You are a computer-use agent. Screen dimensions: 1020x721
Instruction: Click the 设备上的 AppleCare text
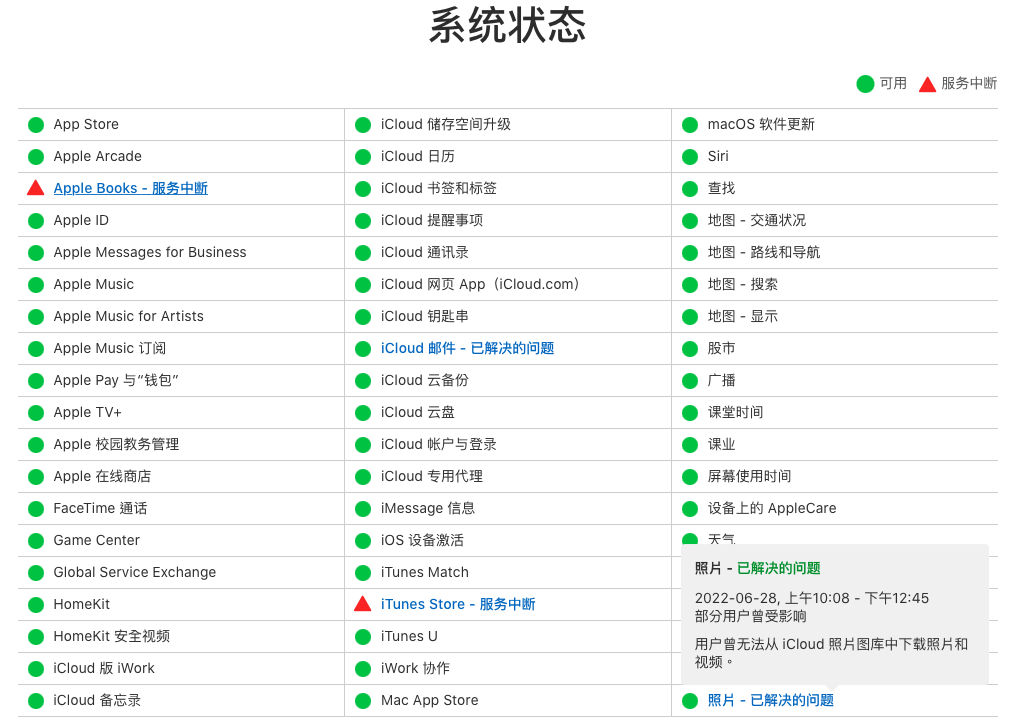pyautogui.click(x=772, y=508)
